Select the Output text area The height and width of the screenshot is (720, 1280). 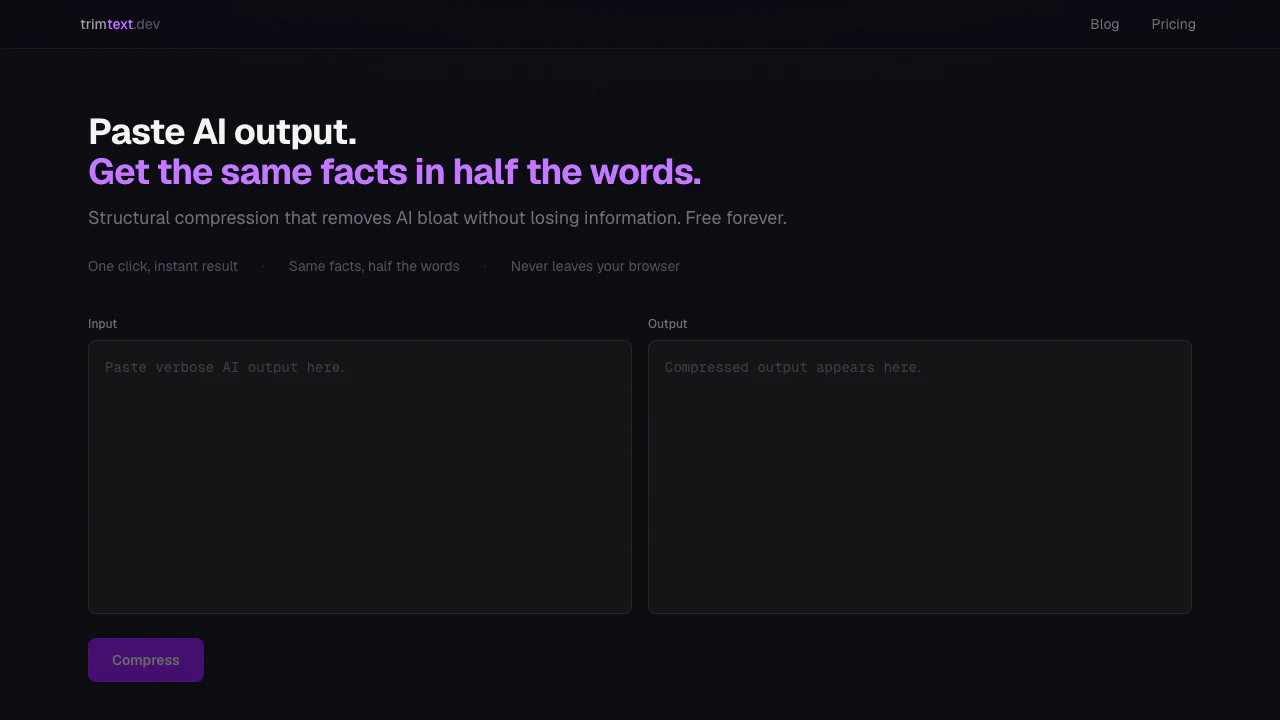920,477
